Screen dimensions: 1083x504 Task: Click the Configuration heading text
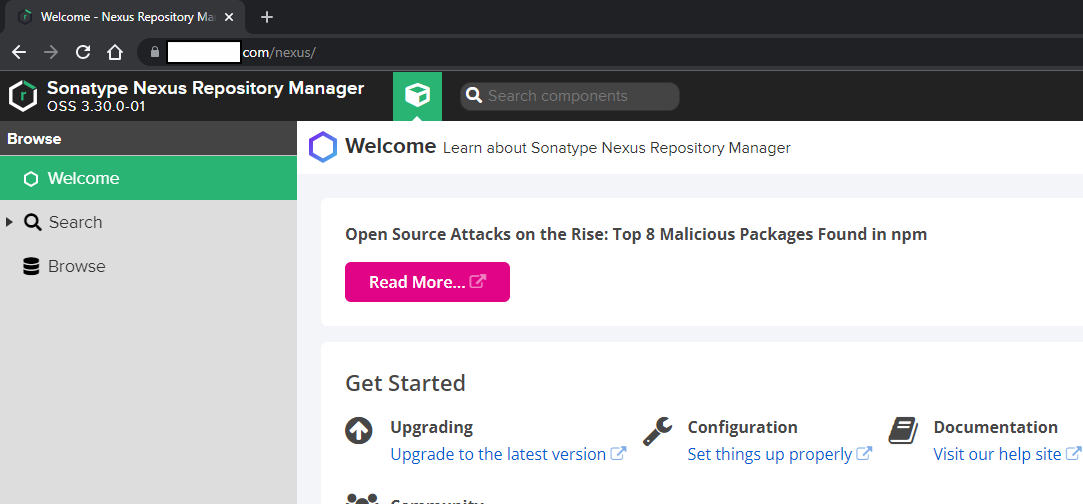click(x=742, y=427)
